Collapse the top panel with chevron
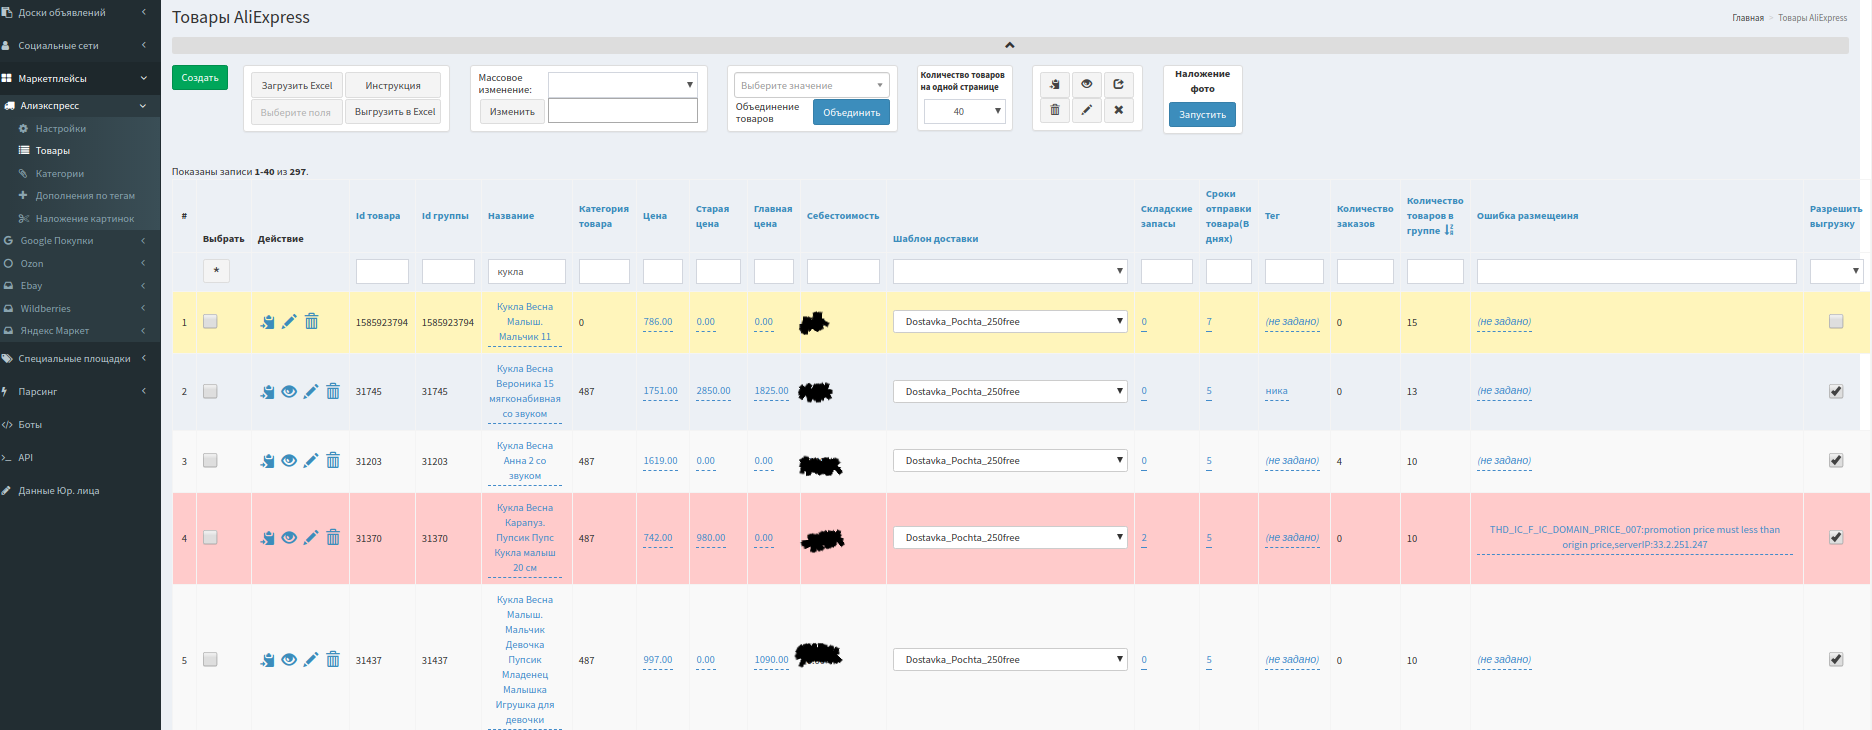Viewport: 1872px width, 730px height. click(1010, 45)
